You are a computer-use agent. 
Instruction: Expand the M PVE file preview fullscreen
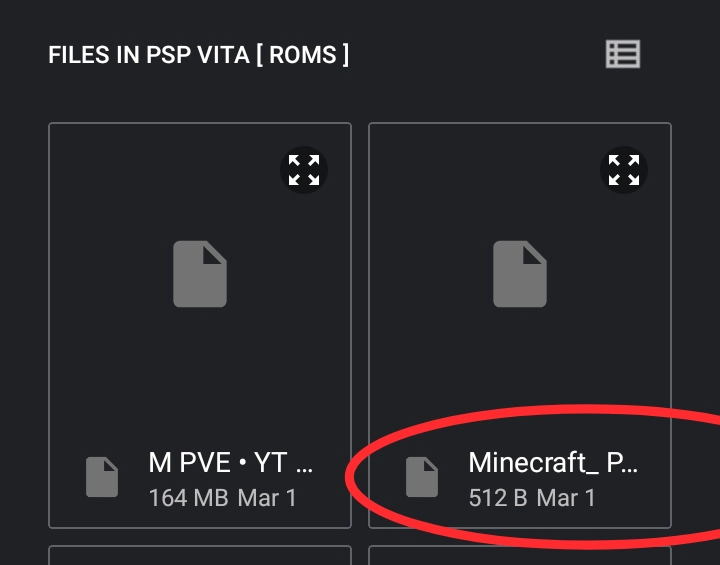click(304, 170)
